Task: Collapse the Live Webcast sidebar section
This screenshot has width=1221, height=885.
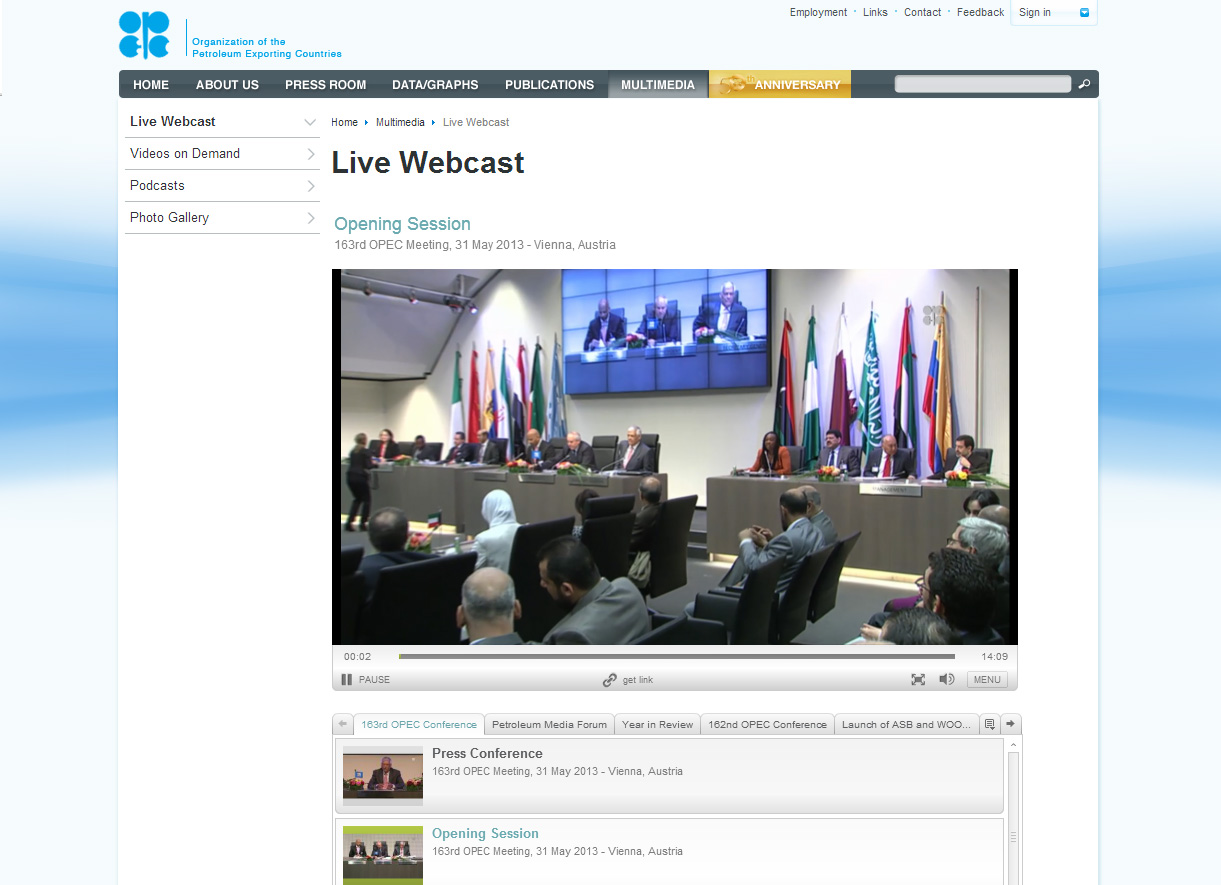Action: (310, 121)
